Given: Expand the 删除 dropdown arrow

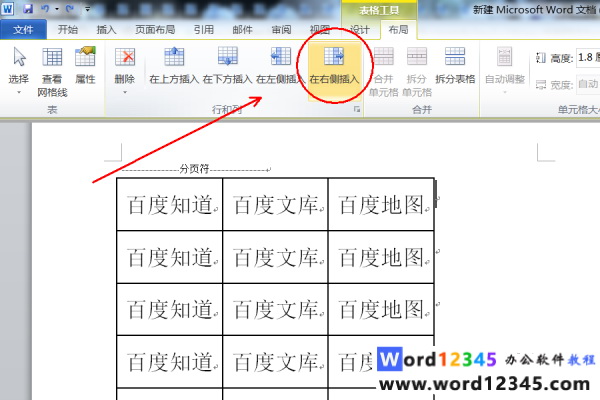Looking at the screenshot, I should click(125, 92).
